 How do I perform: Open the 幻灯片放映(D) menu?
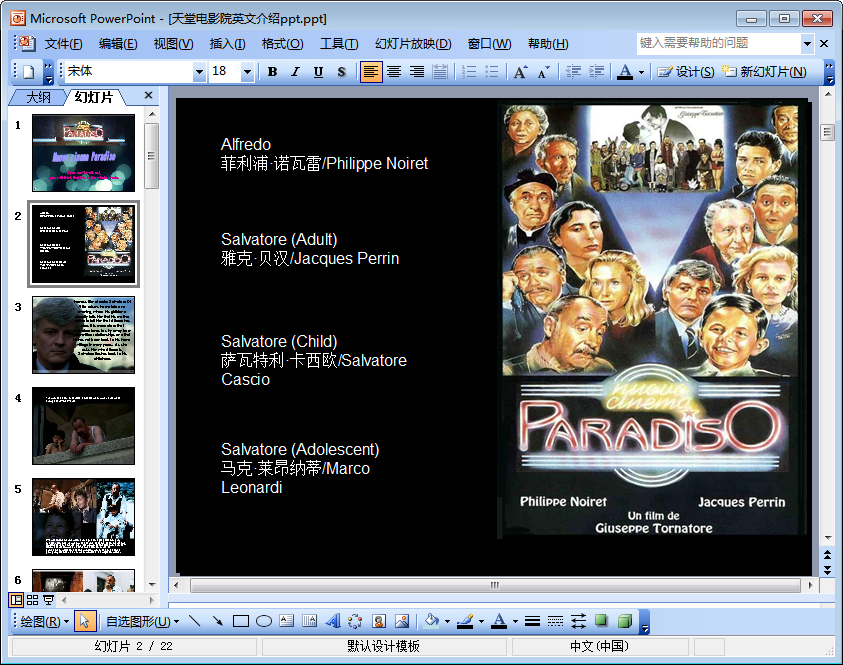pyautogui.click(x=413, y=44)
